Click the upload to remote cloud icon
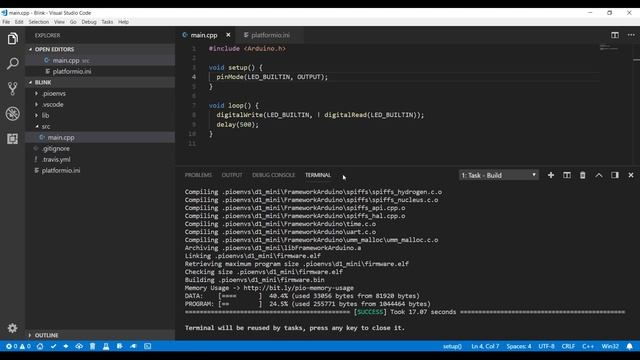 click(x=79, y=346)
